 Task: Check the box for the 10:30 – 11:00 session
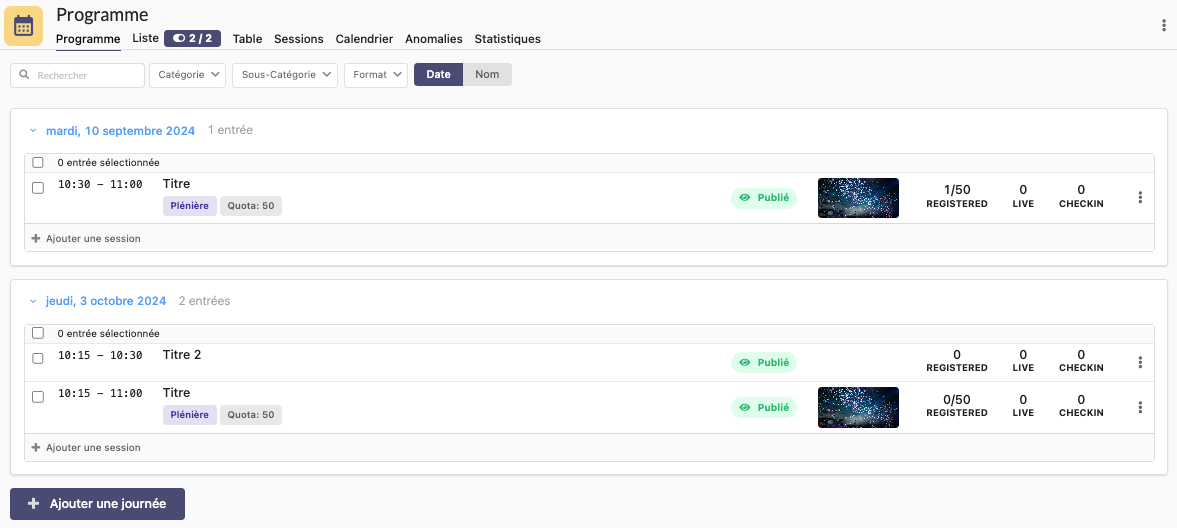click(38, 187)
